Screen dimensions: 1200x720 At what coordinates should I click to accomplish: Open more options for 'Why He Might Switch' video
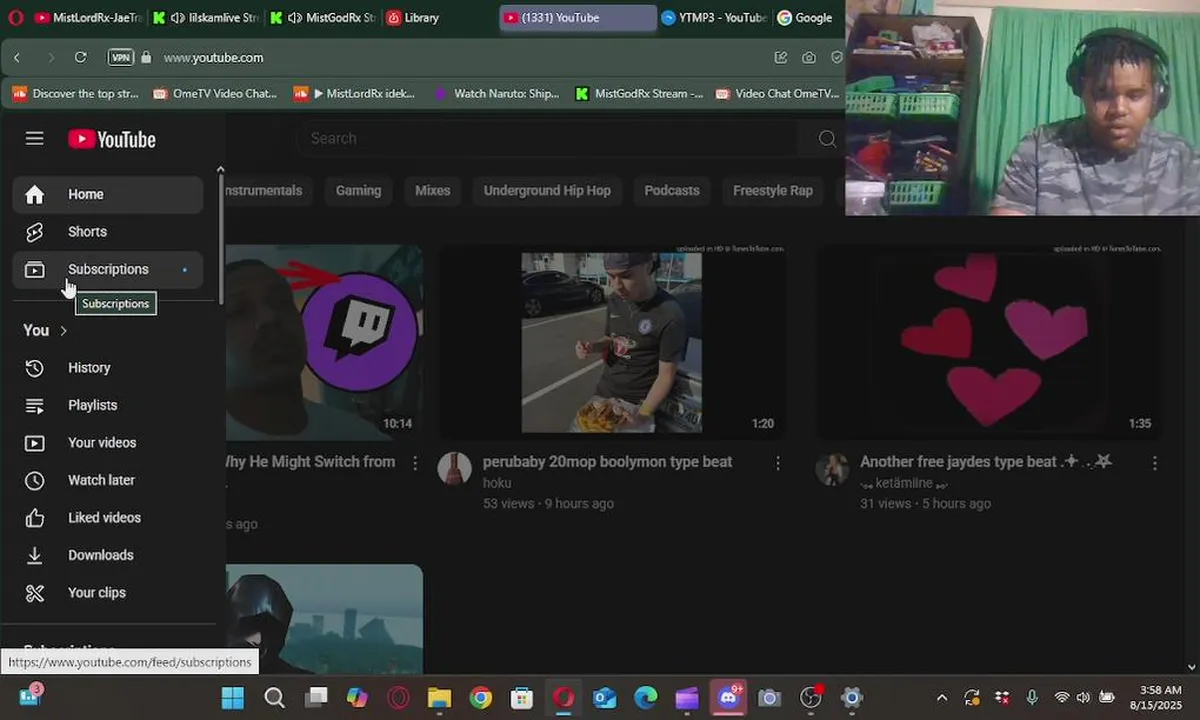click(415, 463)
